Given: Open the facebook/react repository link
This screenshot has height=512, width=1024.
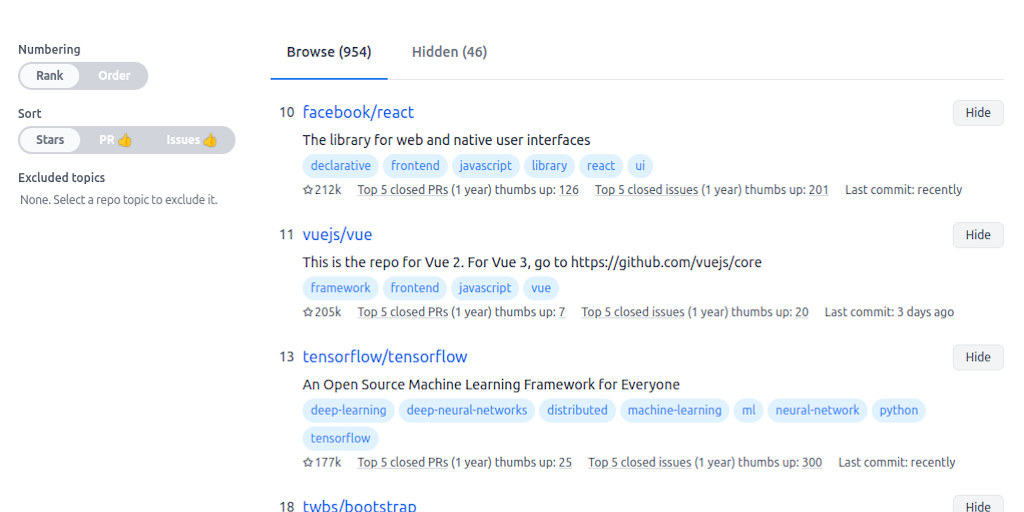Looking at the screenshot, I should (358, 112).
